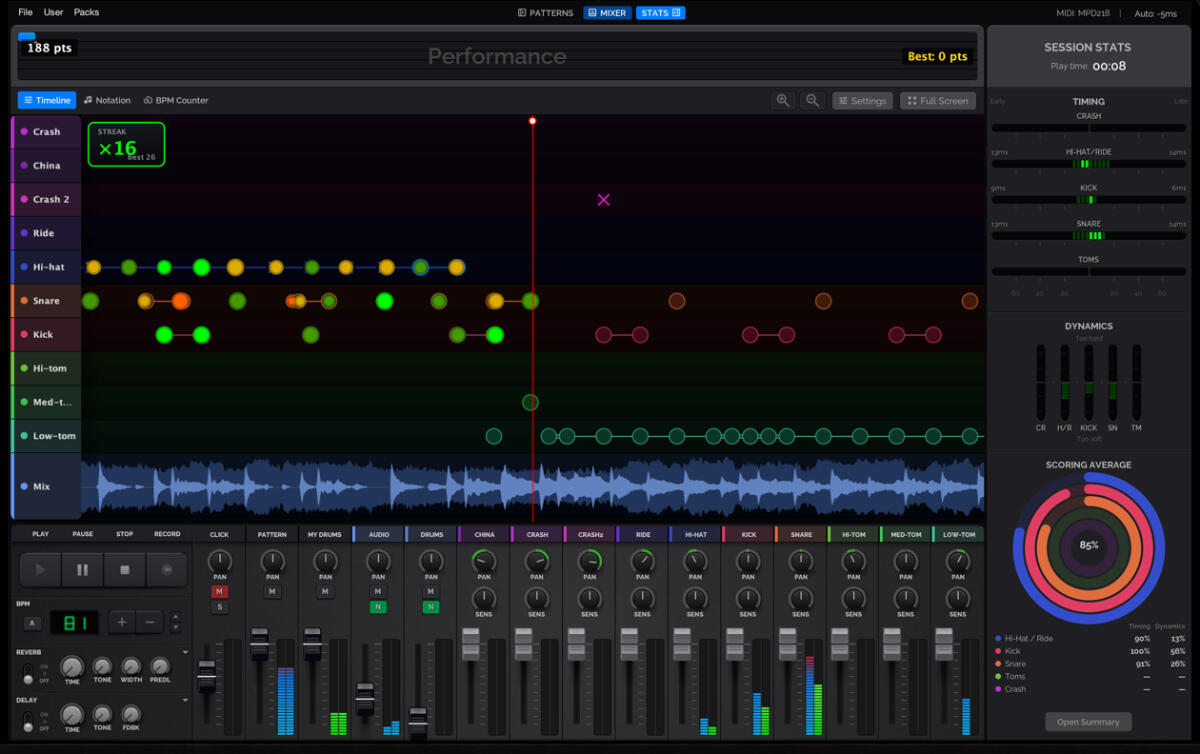
Task: Start playback with the Play transport button
Action: point(41,570)
